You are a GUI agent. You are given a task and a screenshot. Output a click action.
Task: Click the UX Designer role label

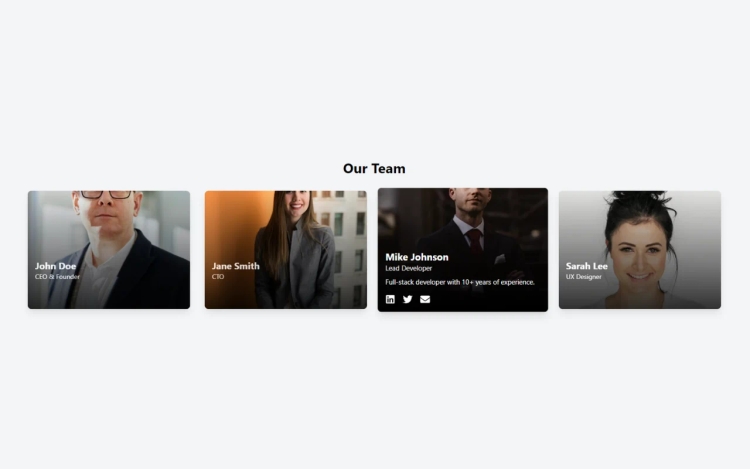click(584, 277)
